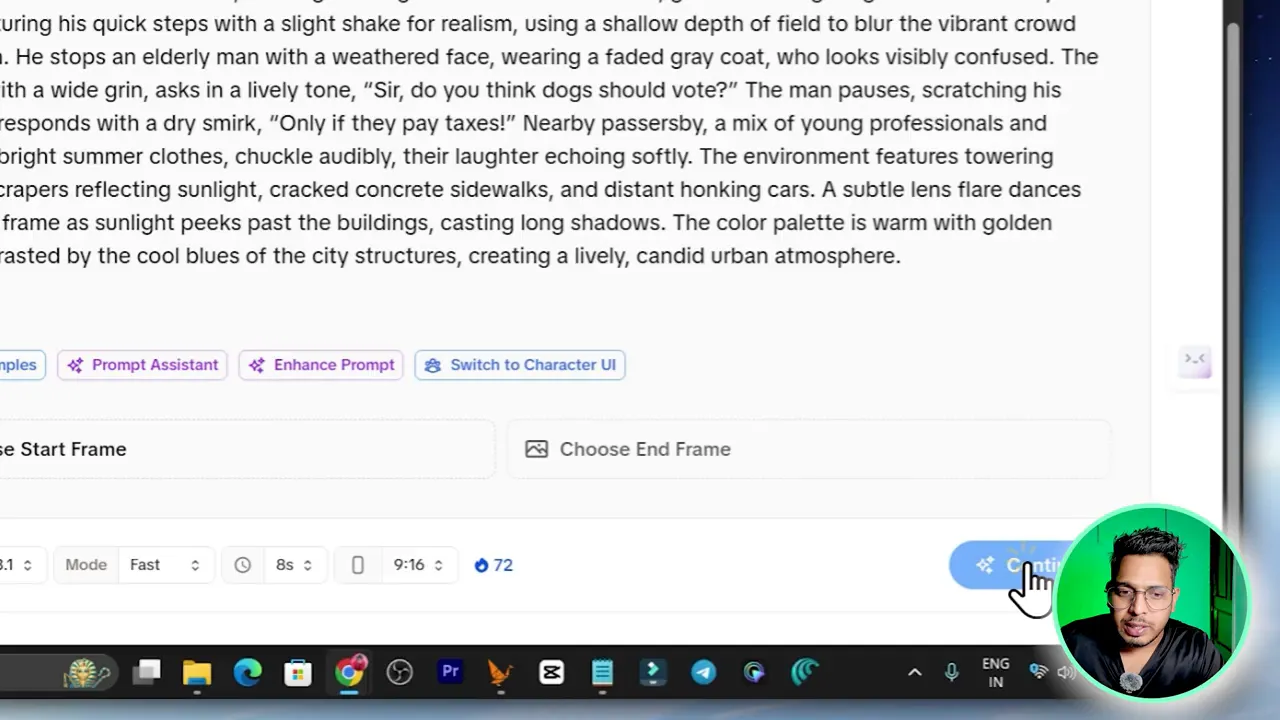Click Enhance Prompt to improve text
This screenshot has width=1280, height=720.
click(321, 365)
